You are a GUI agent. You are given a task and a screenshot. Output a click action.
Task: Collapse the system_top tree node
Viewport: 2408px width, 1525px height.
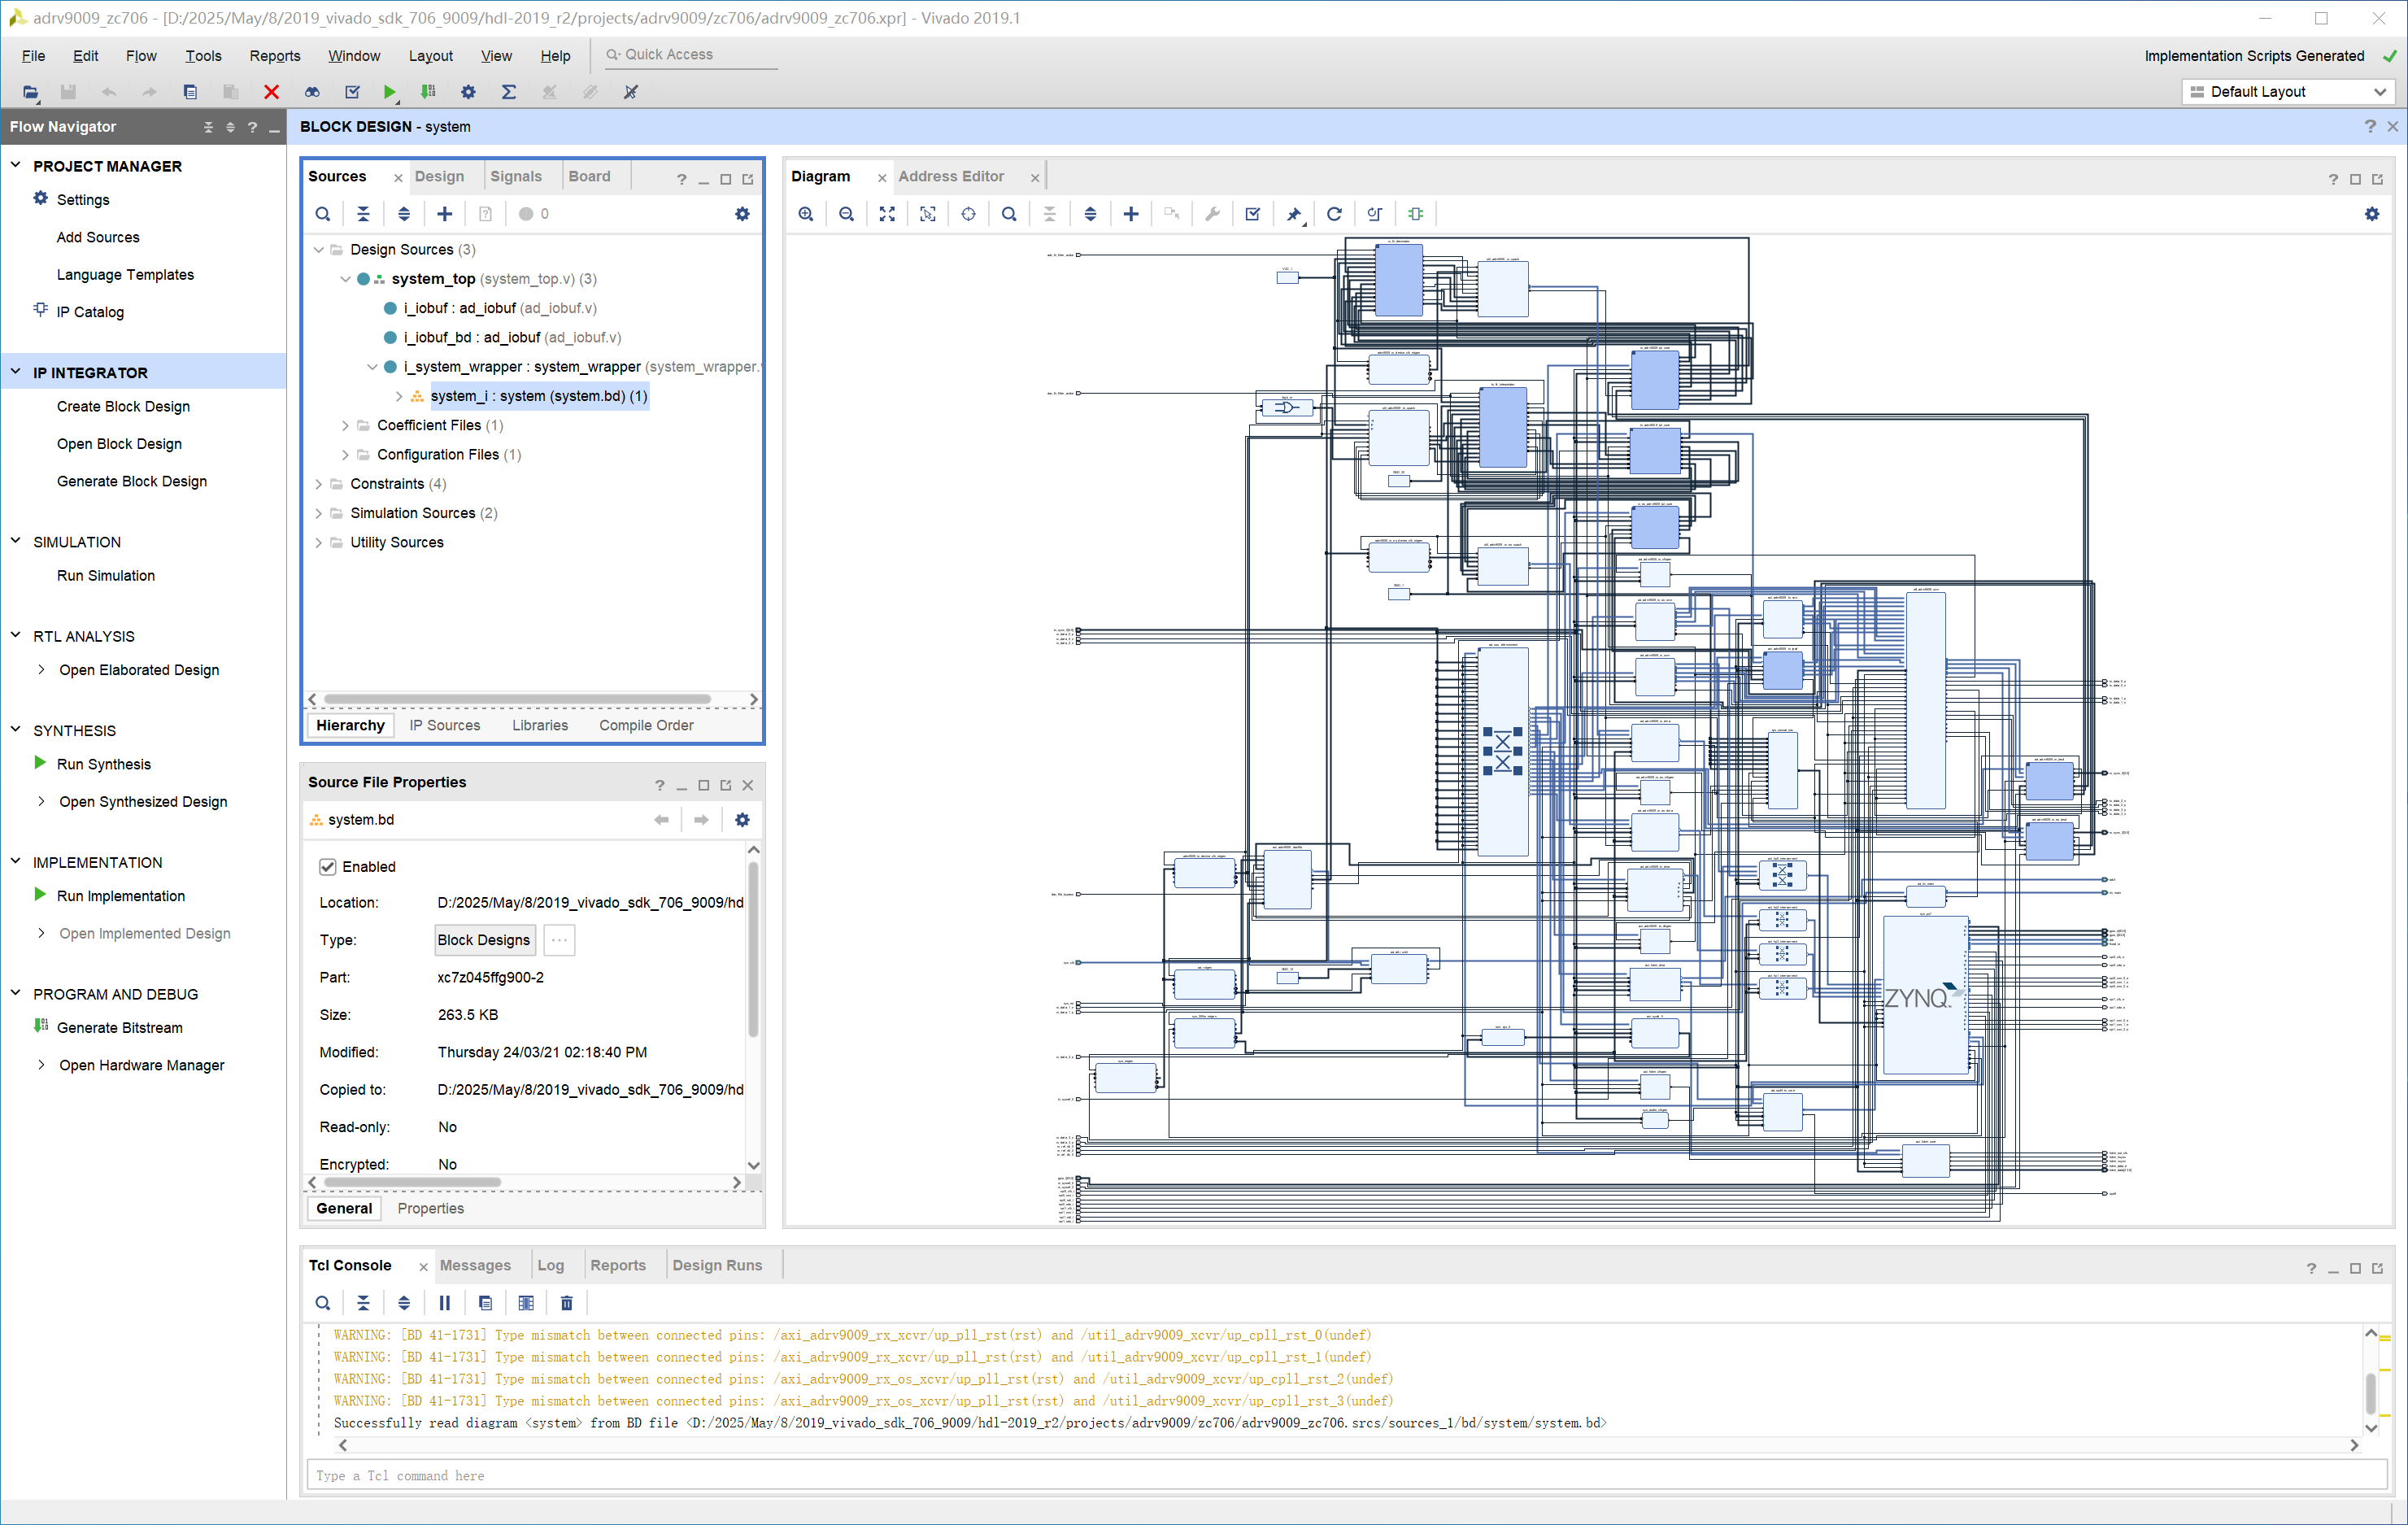pos(345,279)
